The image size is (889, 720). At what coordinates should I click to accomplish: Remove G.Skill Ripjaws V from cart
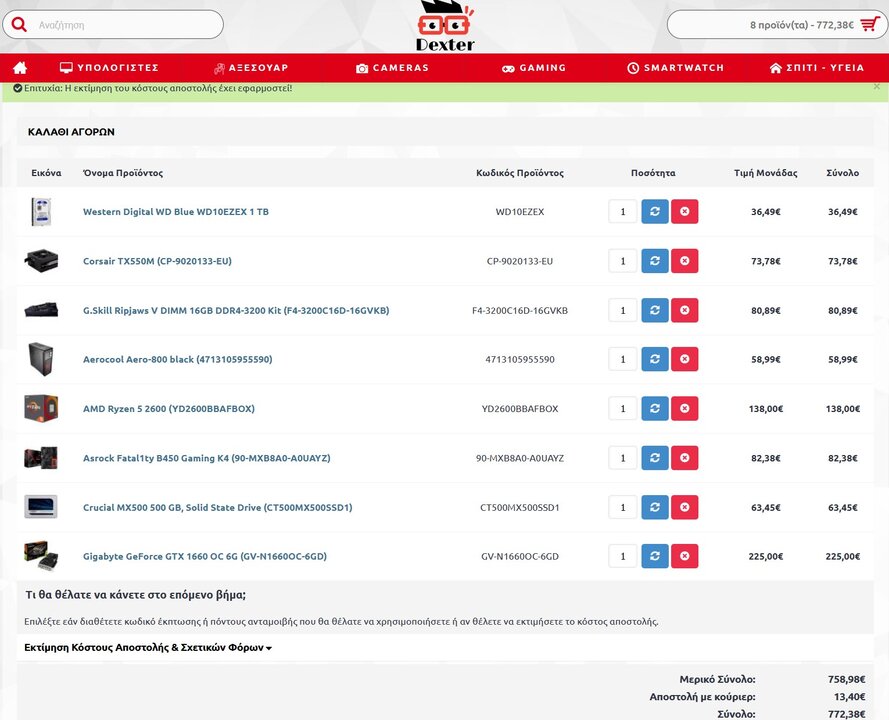pos(684,310)
